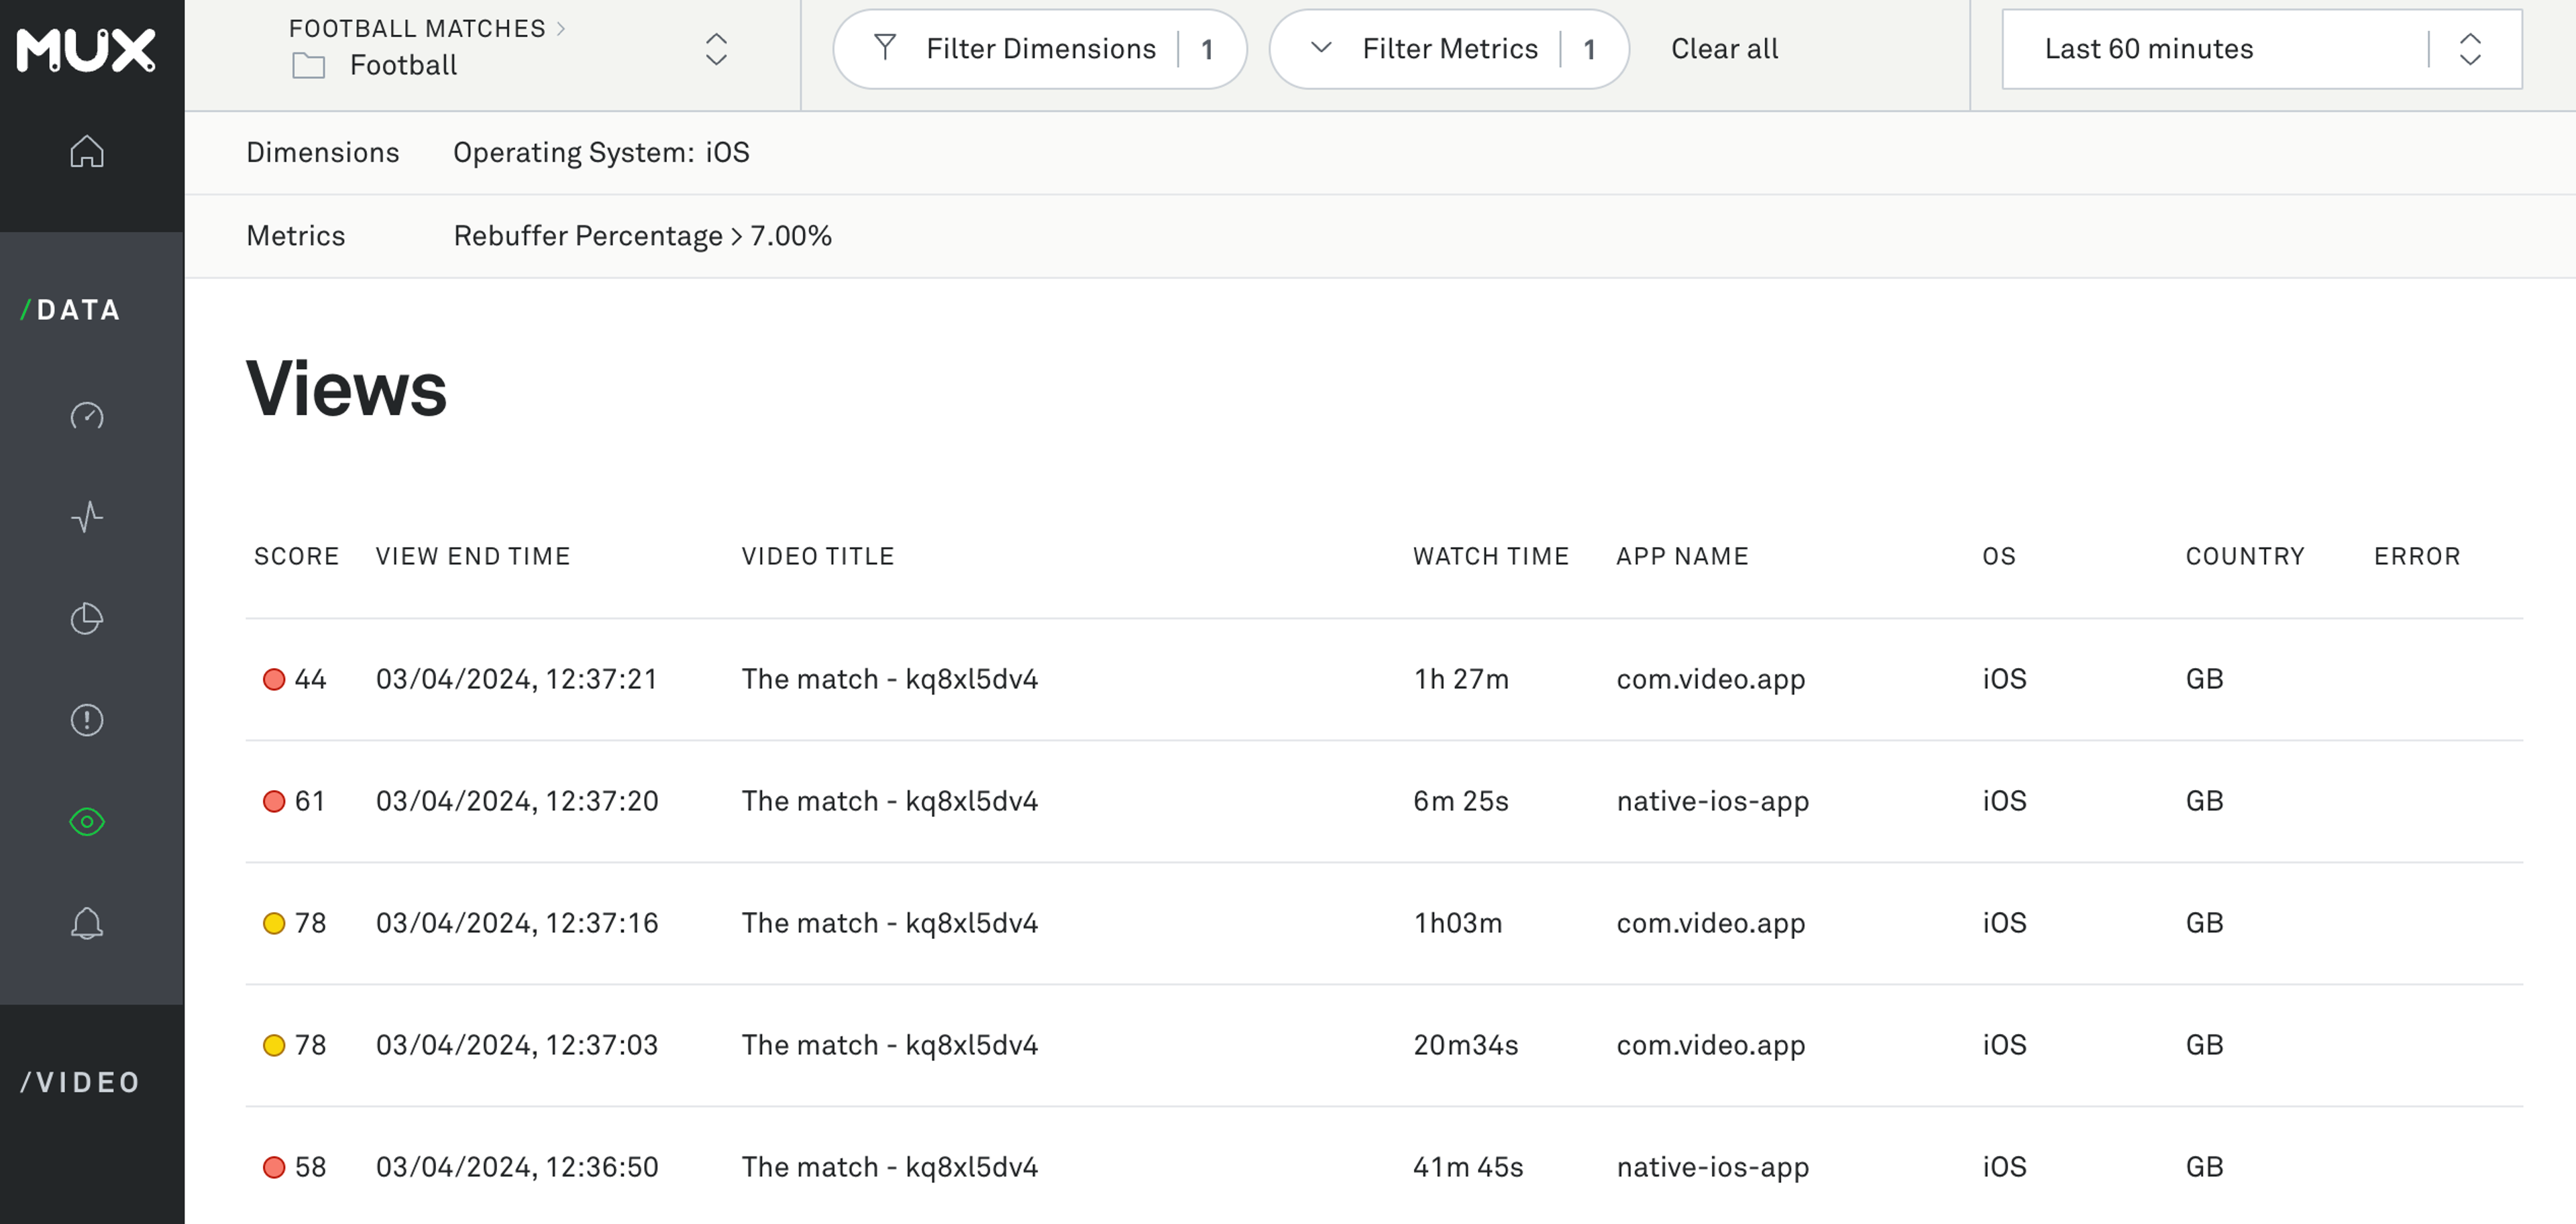Click the Mux logo
Screen dimensions: 2576x1224
(86, 50)
